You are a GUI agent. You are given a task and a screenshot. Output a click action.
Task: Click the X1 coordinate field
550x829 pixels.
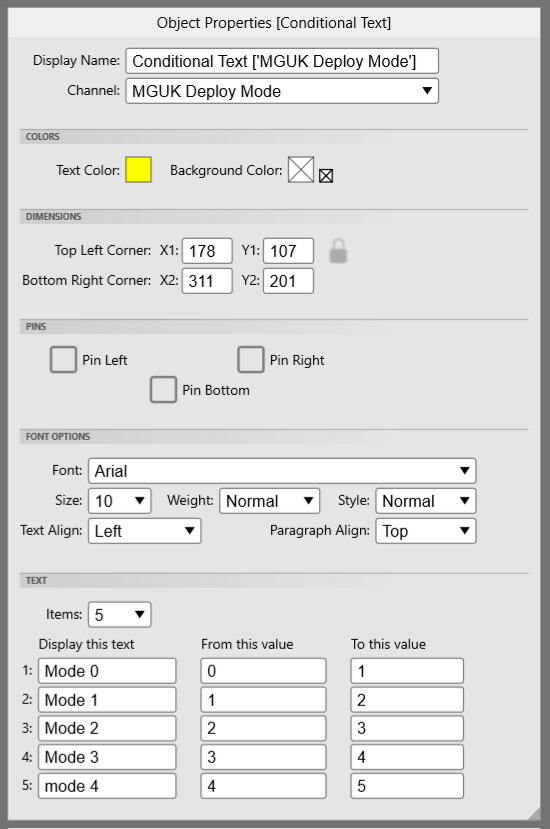point(207,251)
